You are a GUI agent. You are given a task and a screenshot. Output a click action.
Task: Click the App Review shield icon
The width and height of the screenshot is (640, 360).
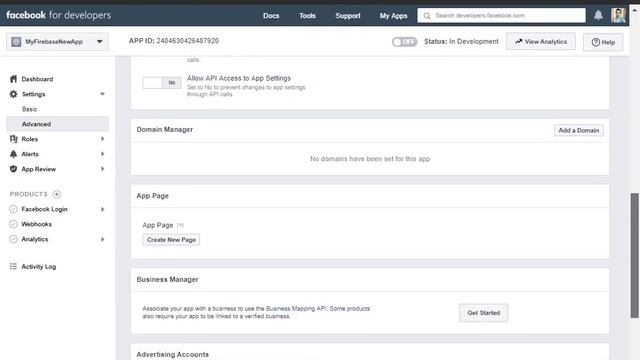pyautogui.click(x=13, y=169)
